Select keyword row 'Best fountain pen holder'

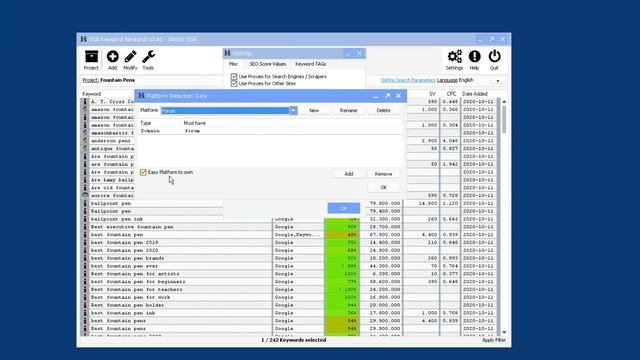coord(289,305)
